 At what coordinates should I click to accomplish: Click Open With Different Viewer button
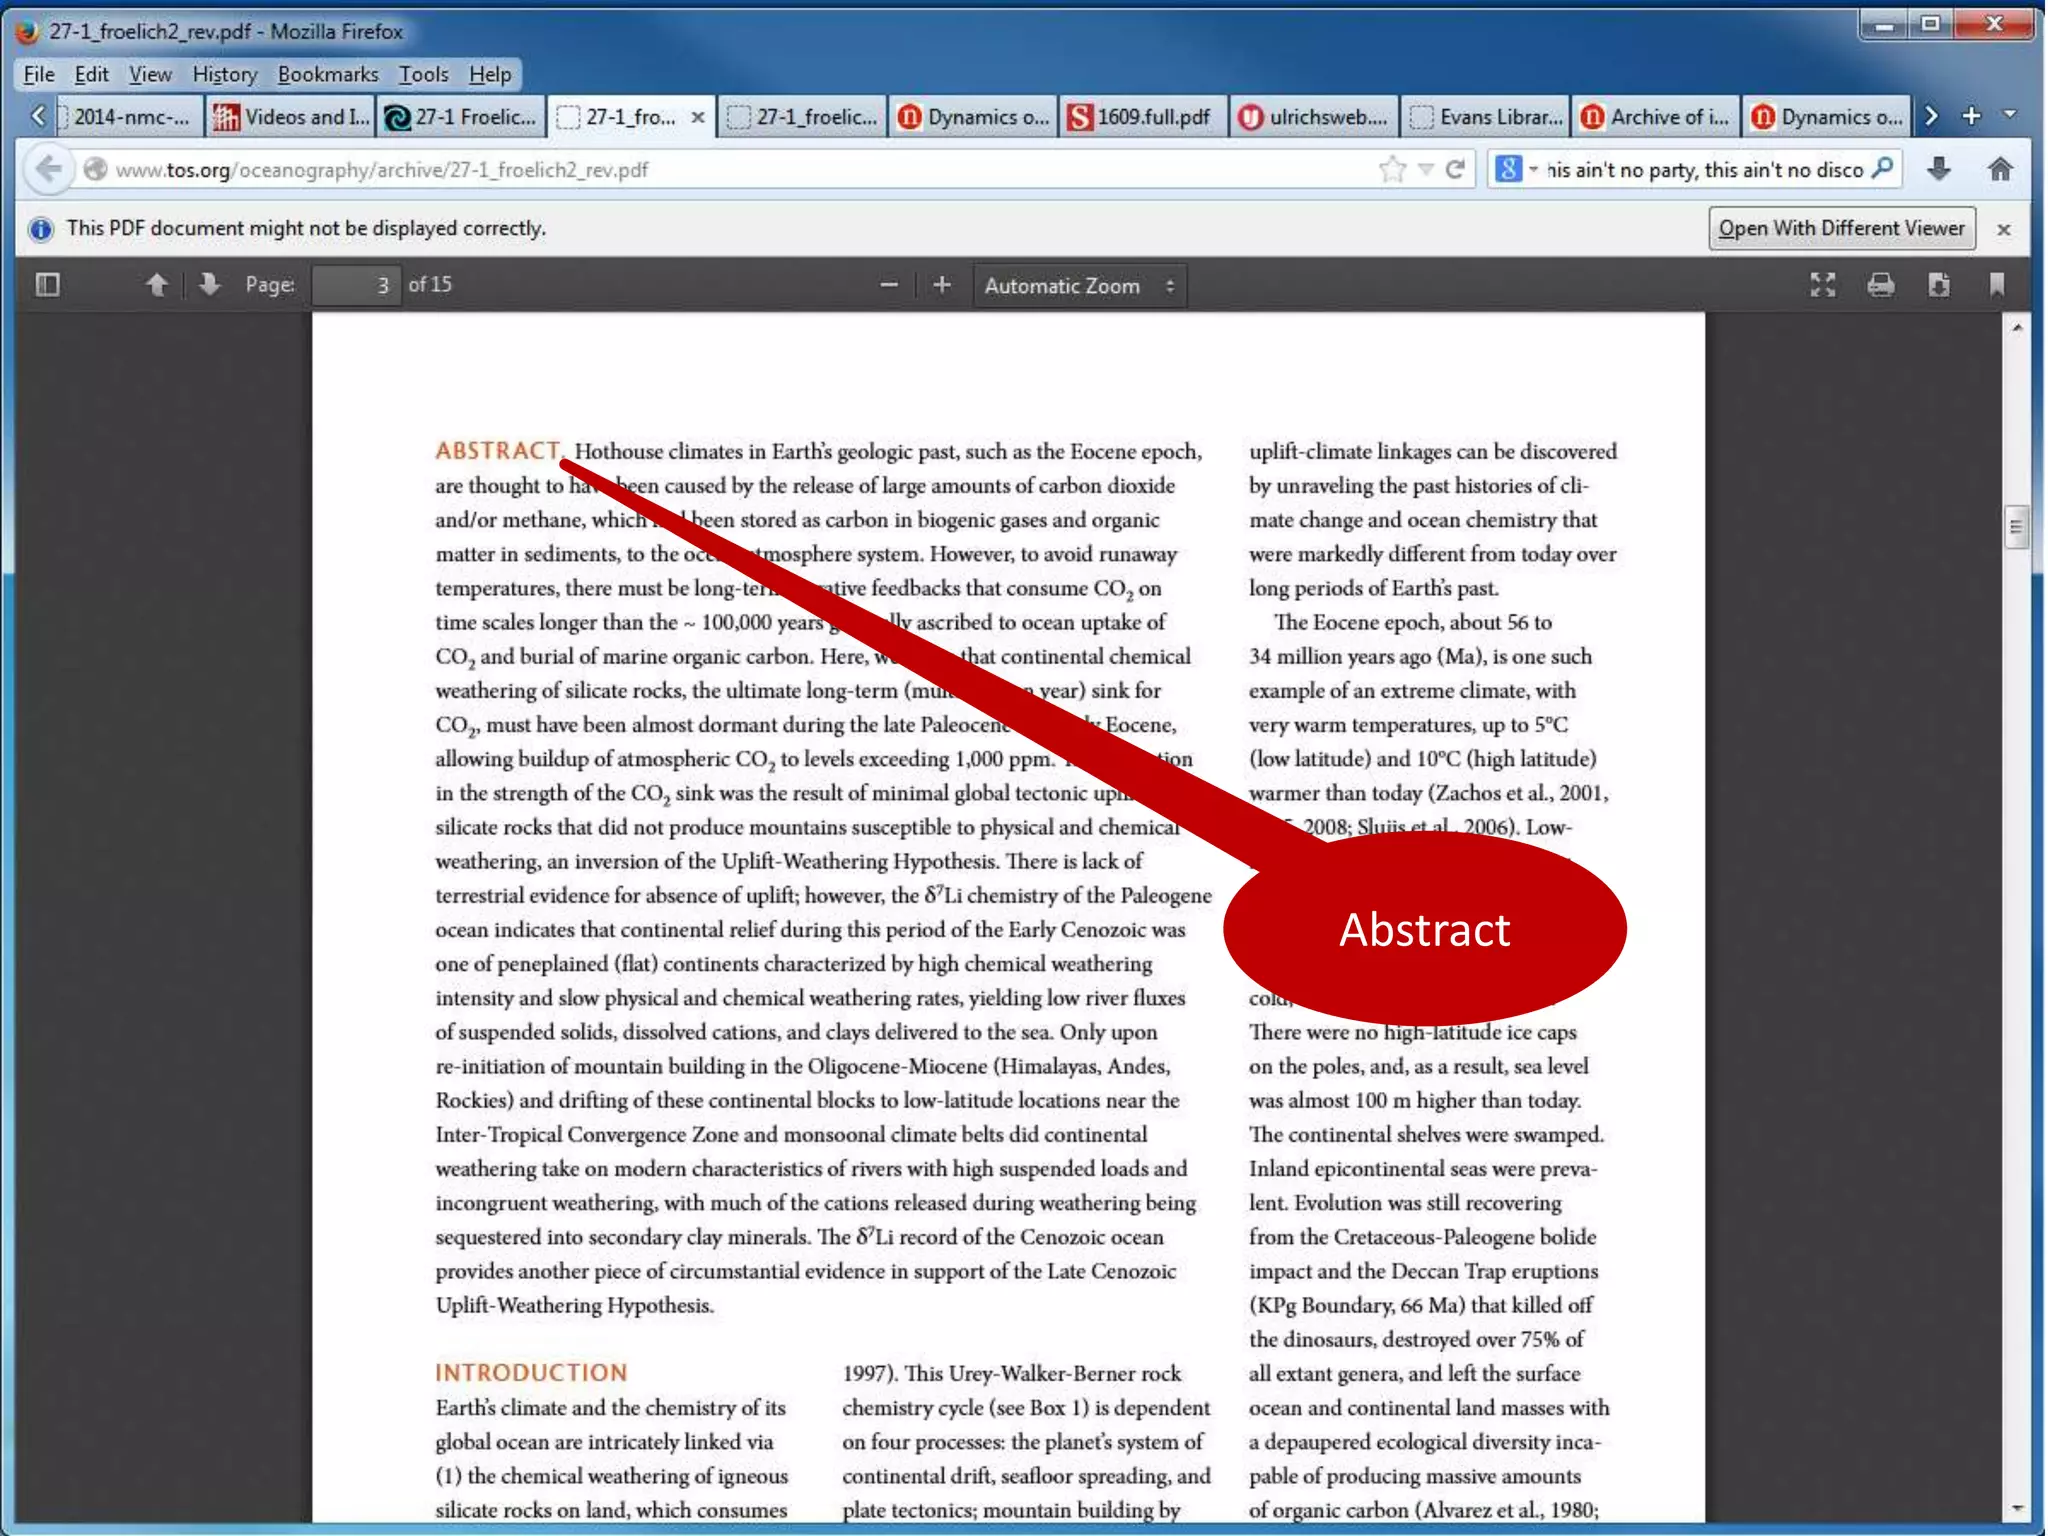point(1841,228)
